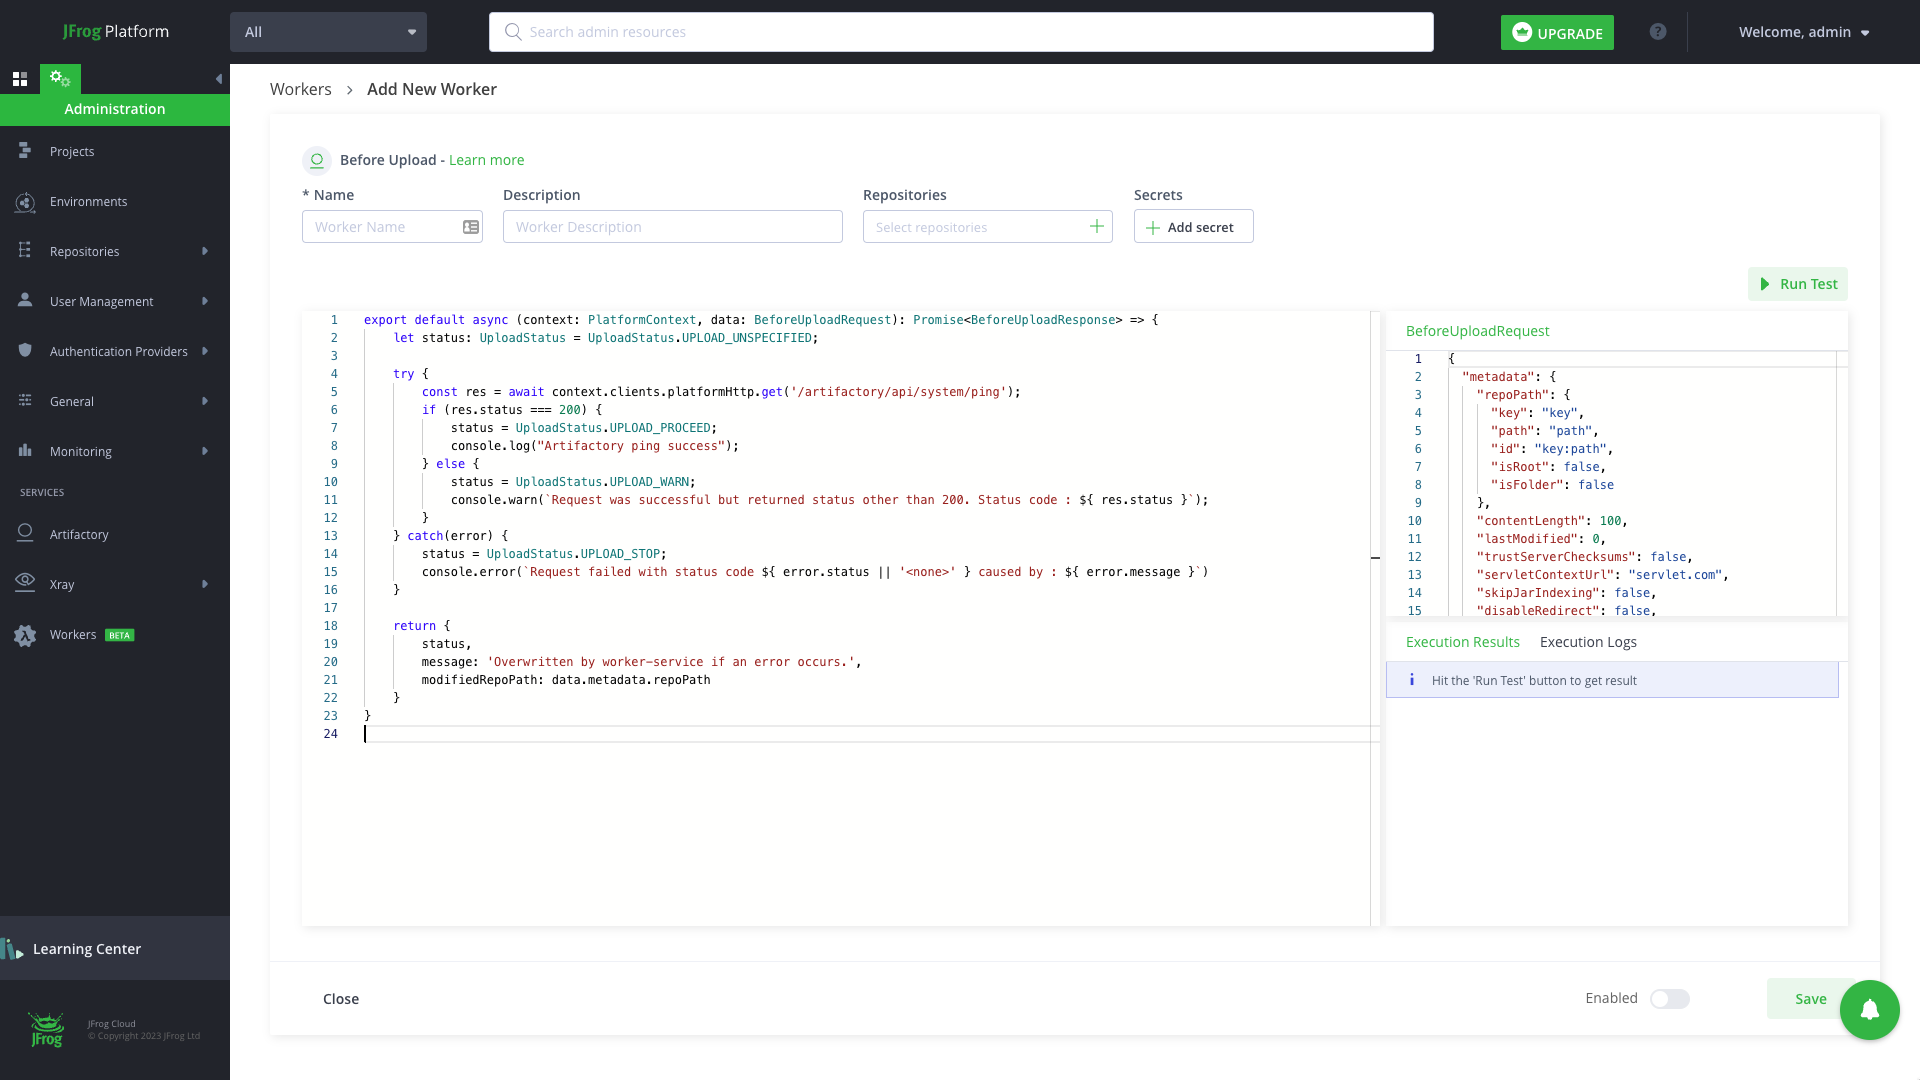Collapse the Administration sidebar panel
The height and width of the screenshot is (1080, 1920).
pyautogui.click(x=219, y=78)
